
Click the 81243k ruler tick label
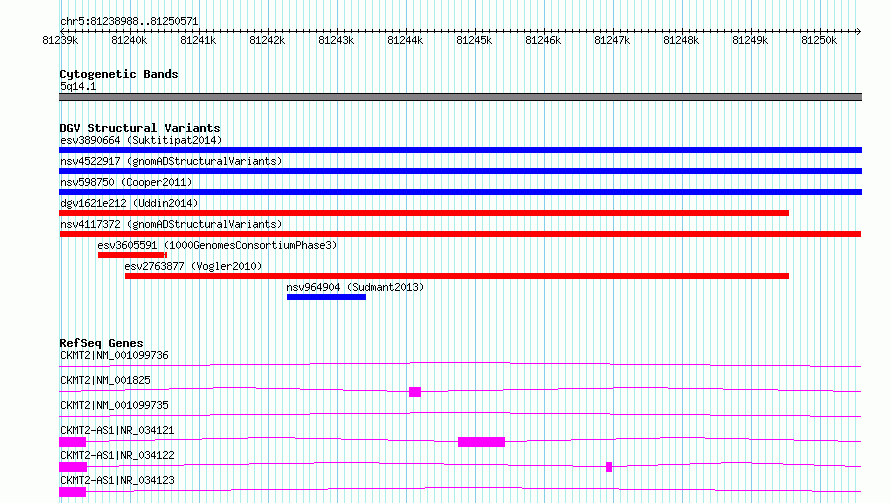336,40
